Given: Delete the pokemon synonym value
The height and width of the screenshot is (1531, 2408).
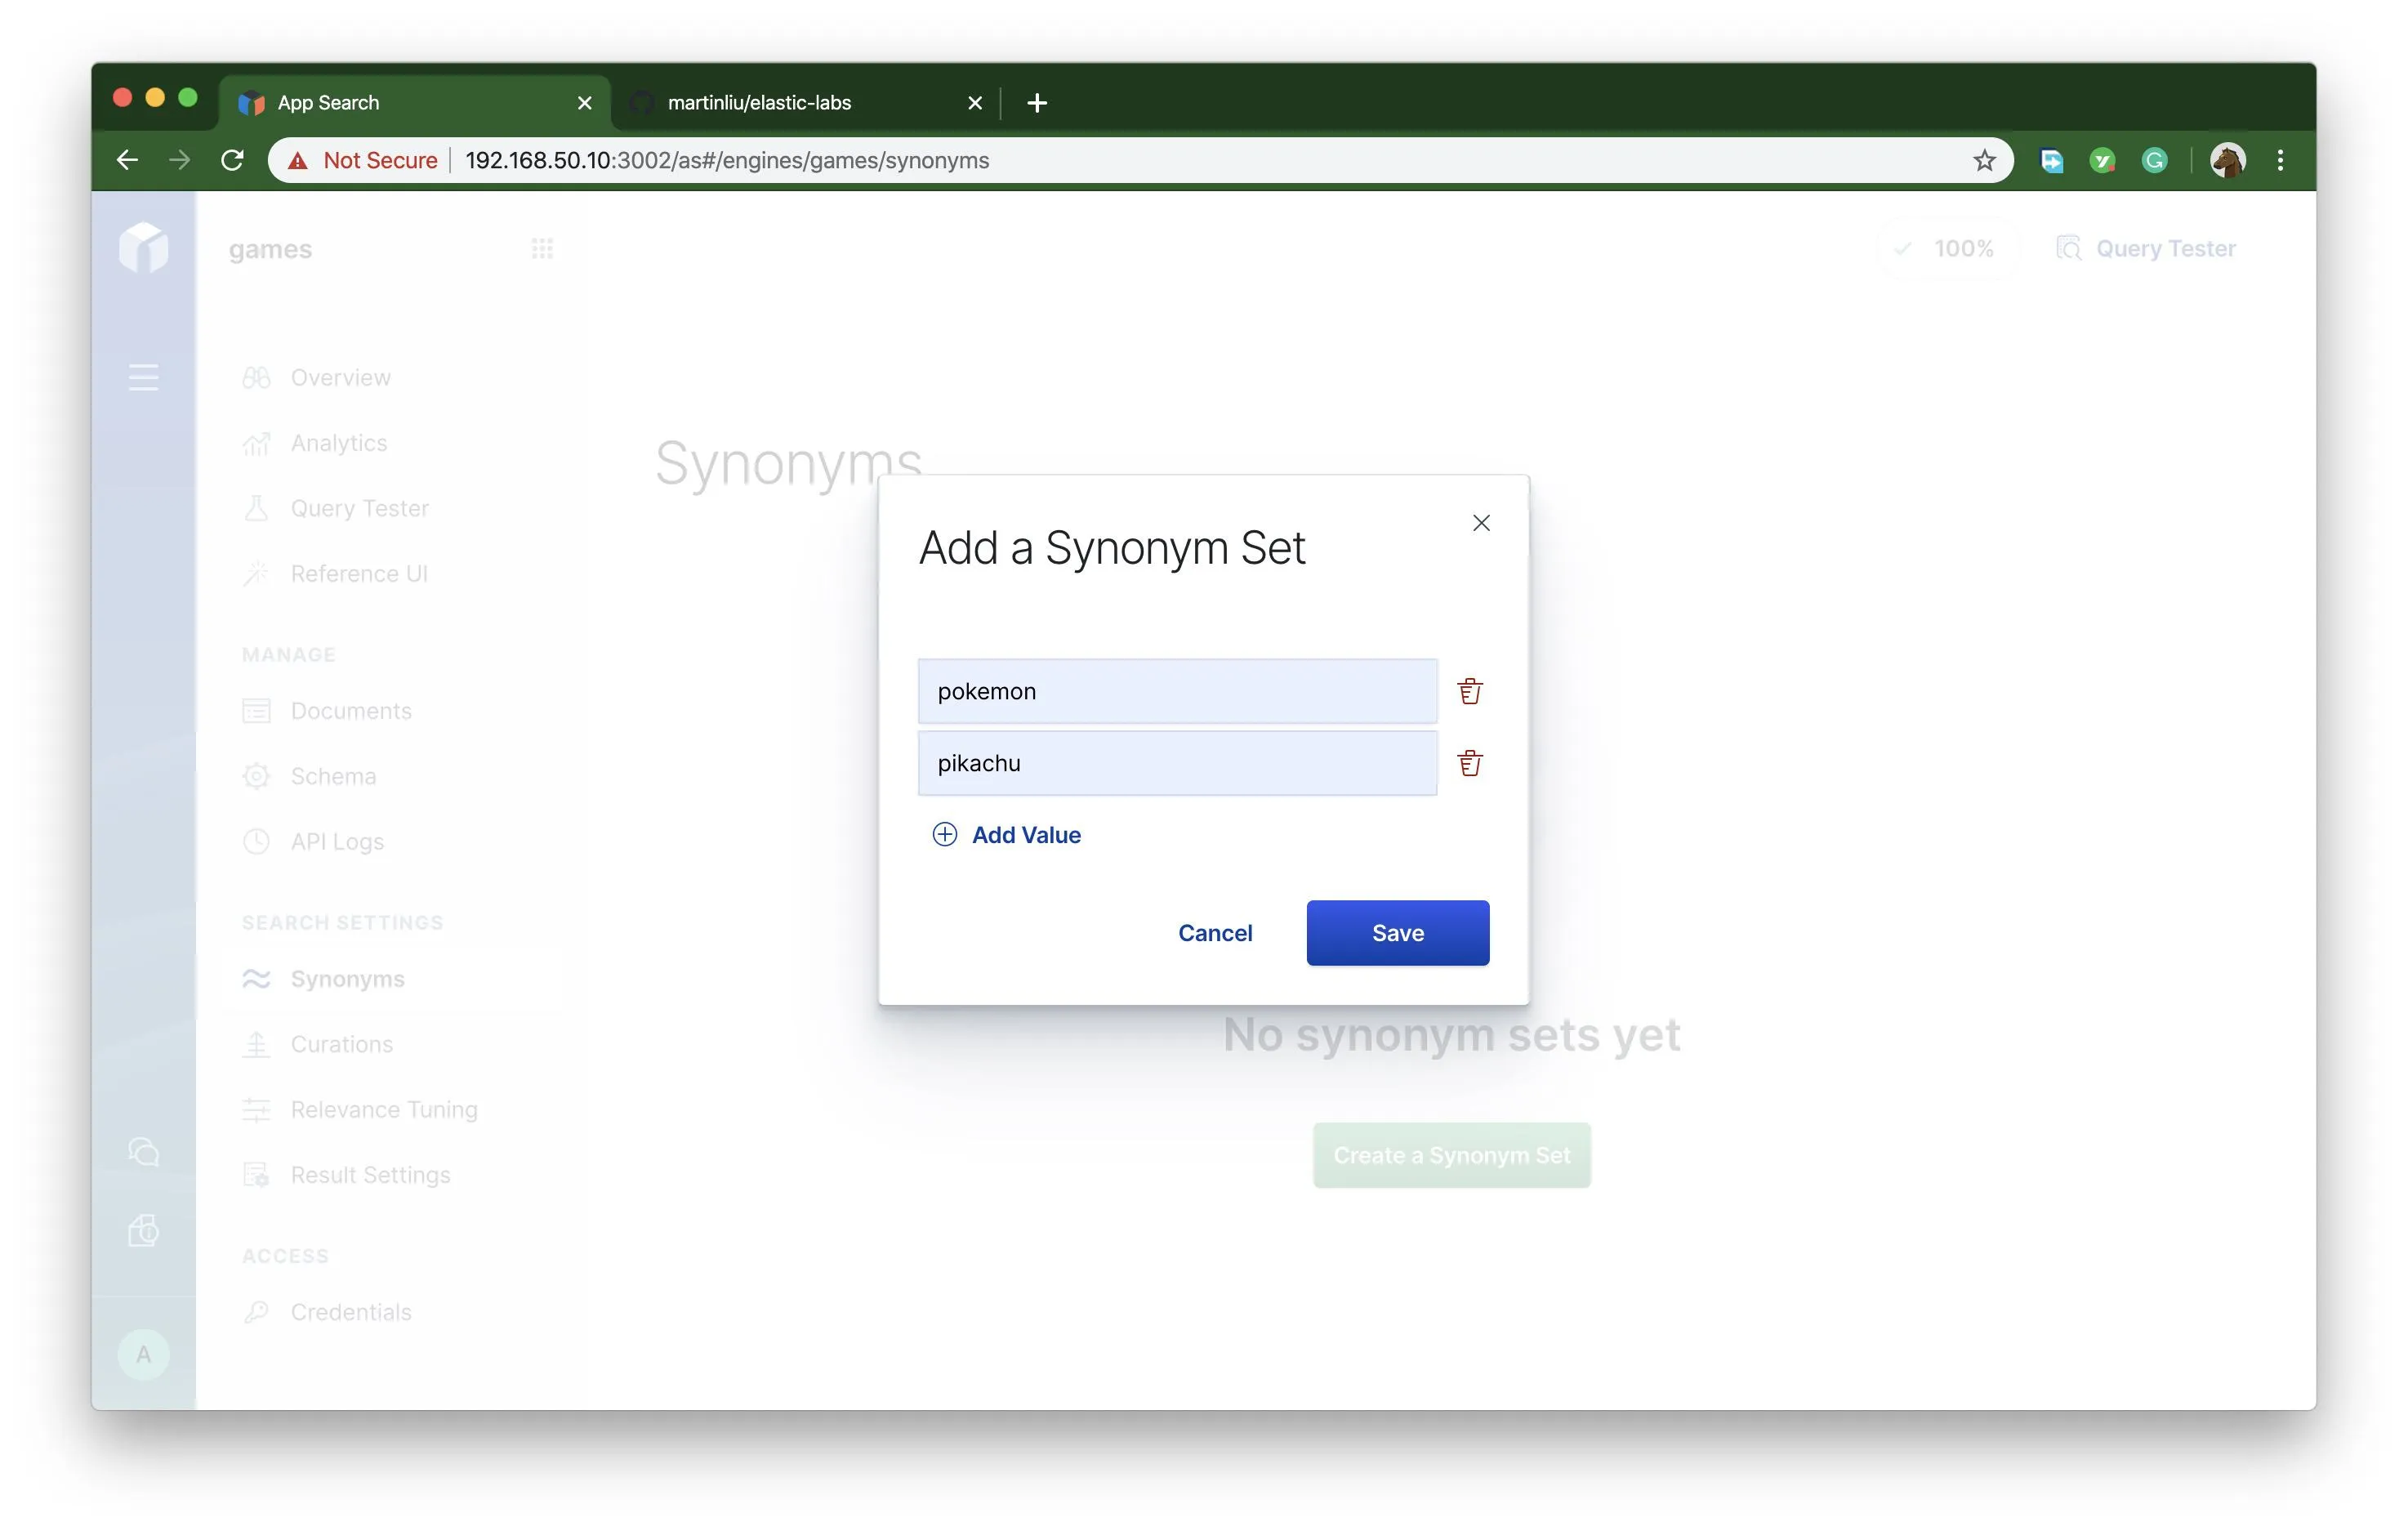Looking at the screenshot, I should pyautogui.click(x=1469, y=691).
